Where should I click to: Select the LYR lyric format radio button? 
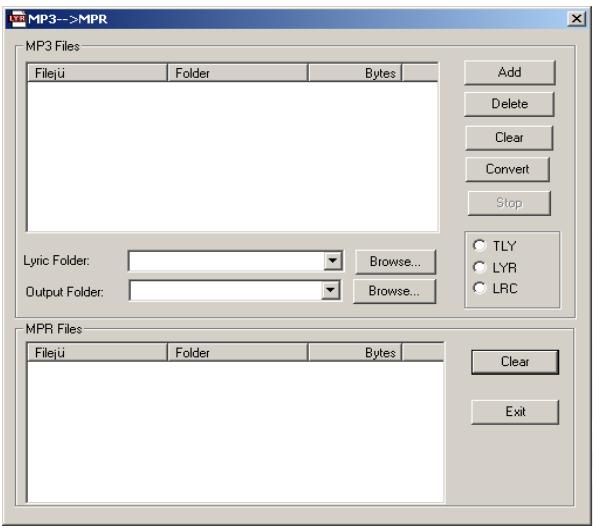pos(479,267)
